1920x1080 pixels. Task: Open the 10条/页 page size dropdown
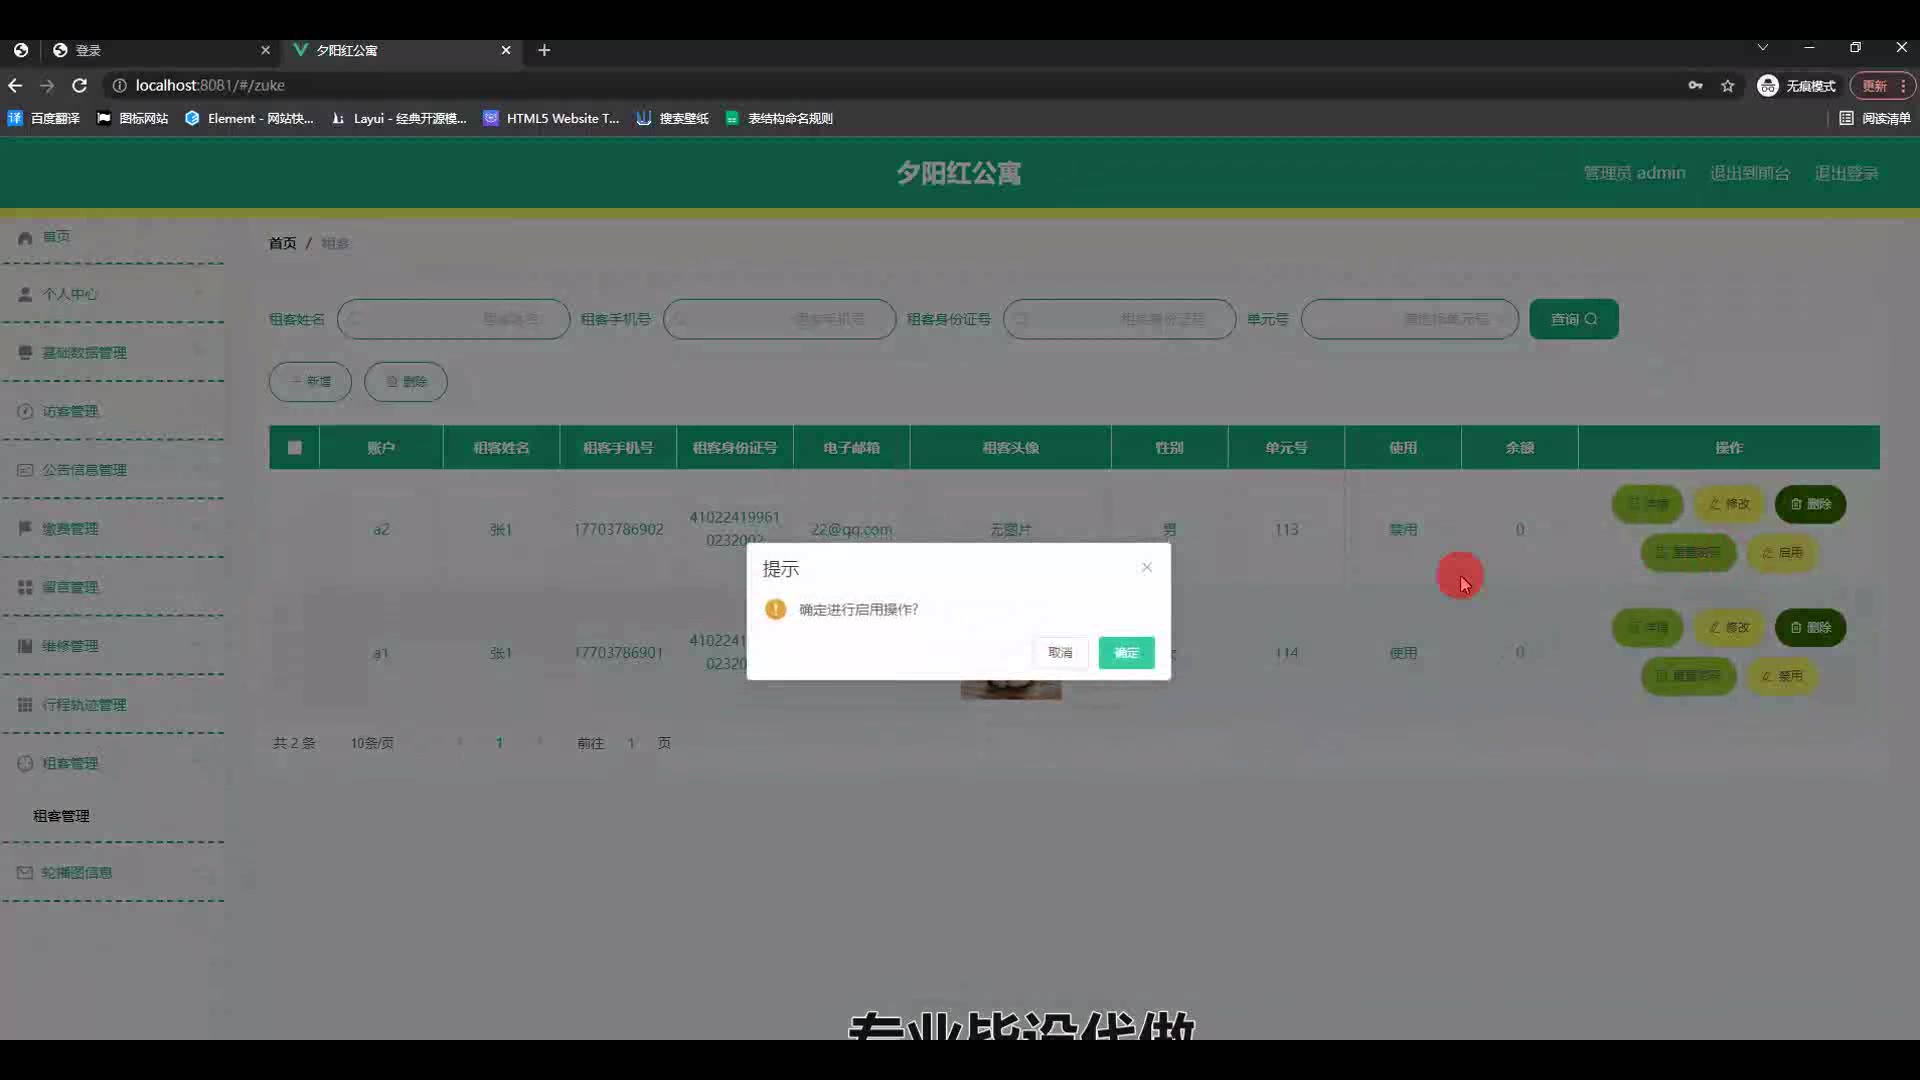[x=372, y=743]
